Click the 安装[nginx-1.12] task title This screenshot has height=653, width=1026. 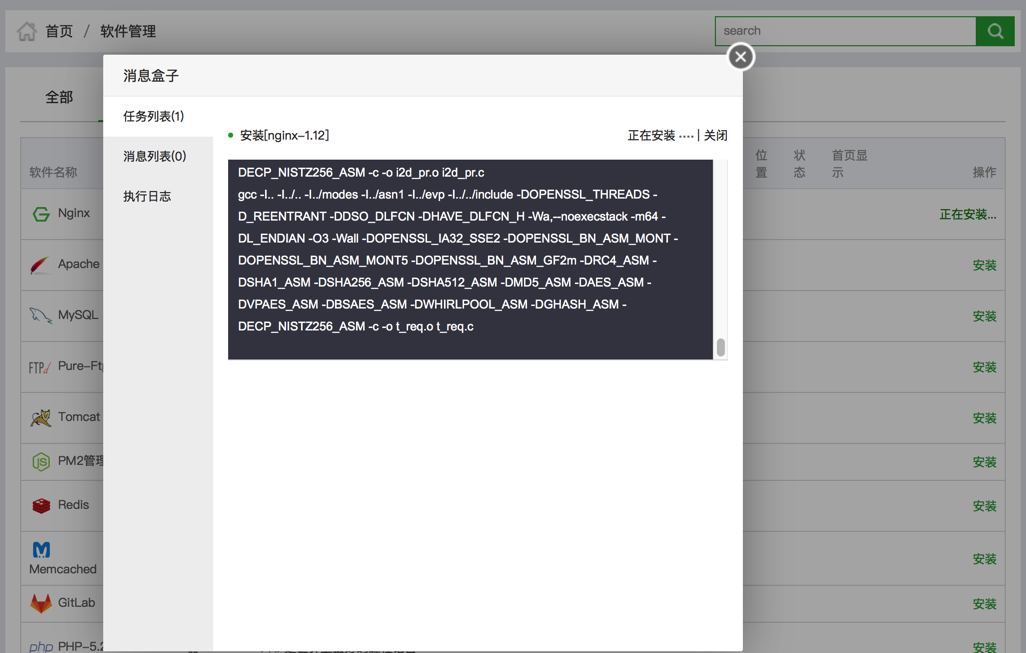point(285,135)
